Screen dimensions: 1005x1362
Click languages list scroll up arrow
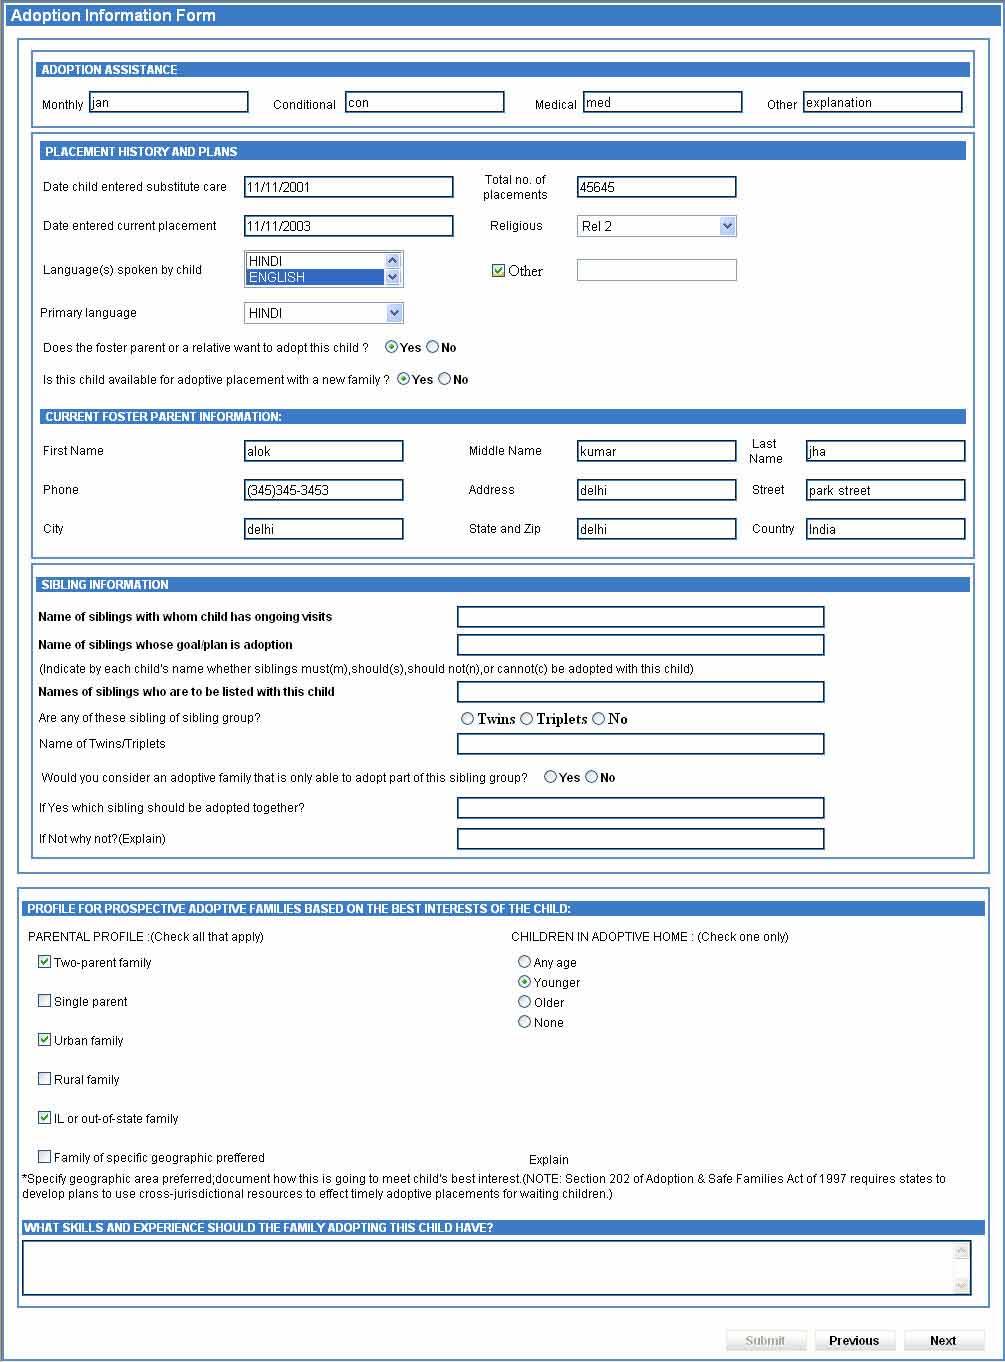(x=392, y=261)
